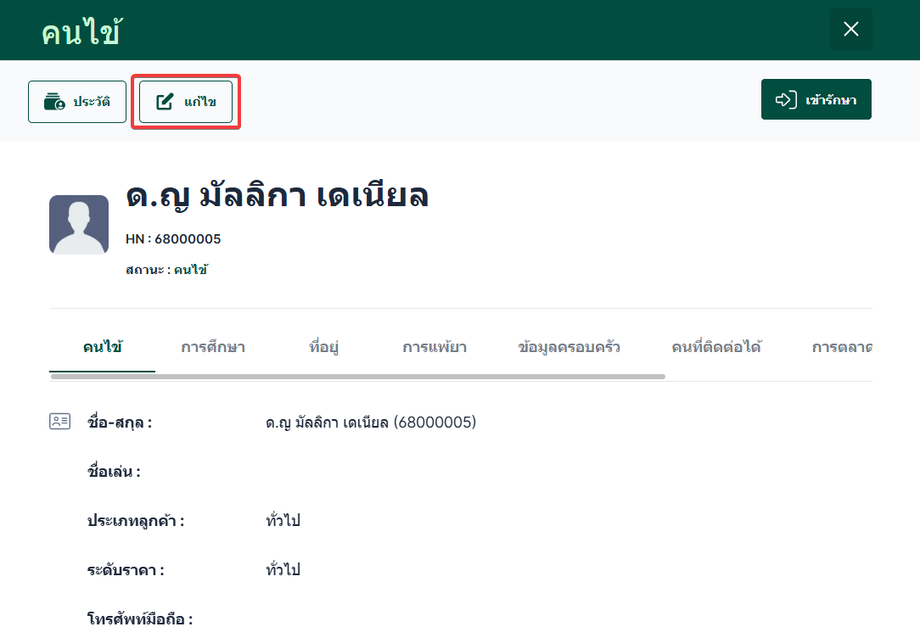Click the โทรศัพท์มือถือ label
The image size is (920, 638).
(x=140, y=619)
